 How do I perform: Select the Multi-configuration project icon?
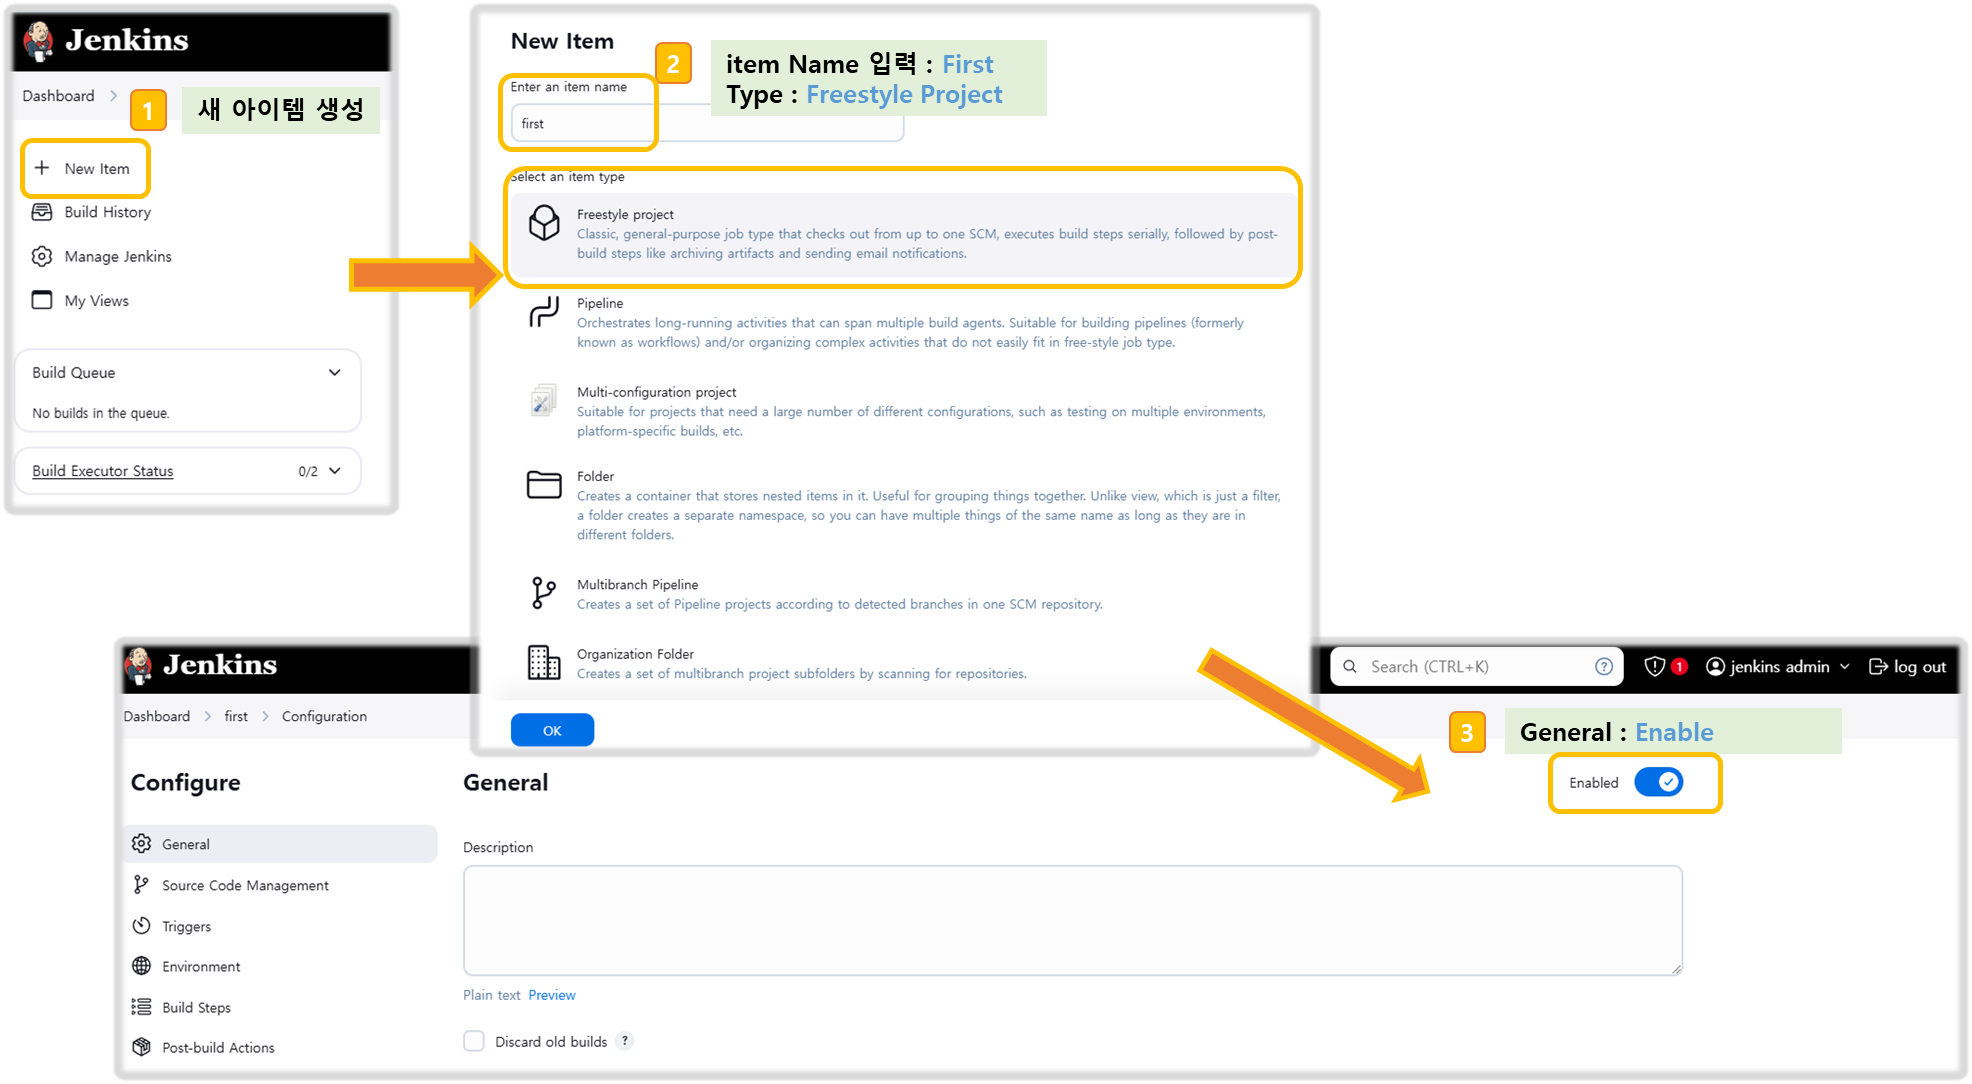click(x=543, y=400)
